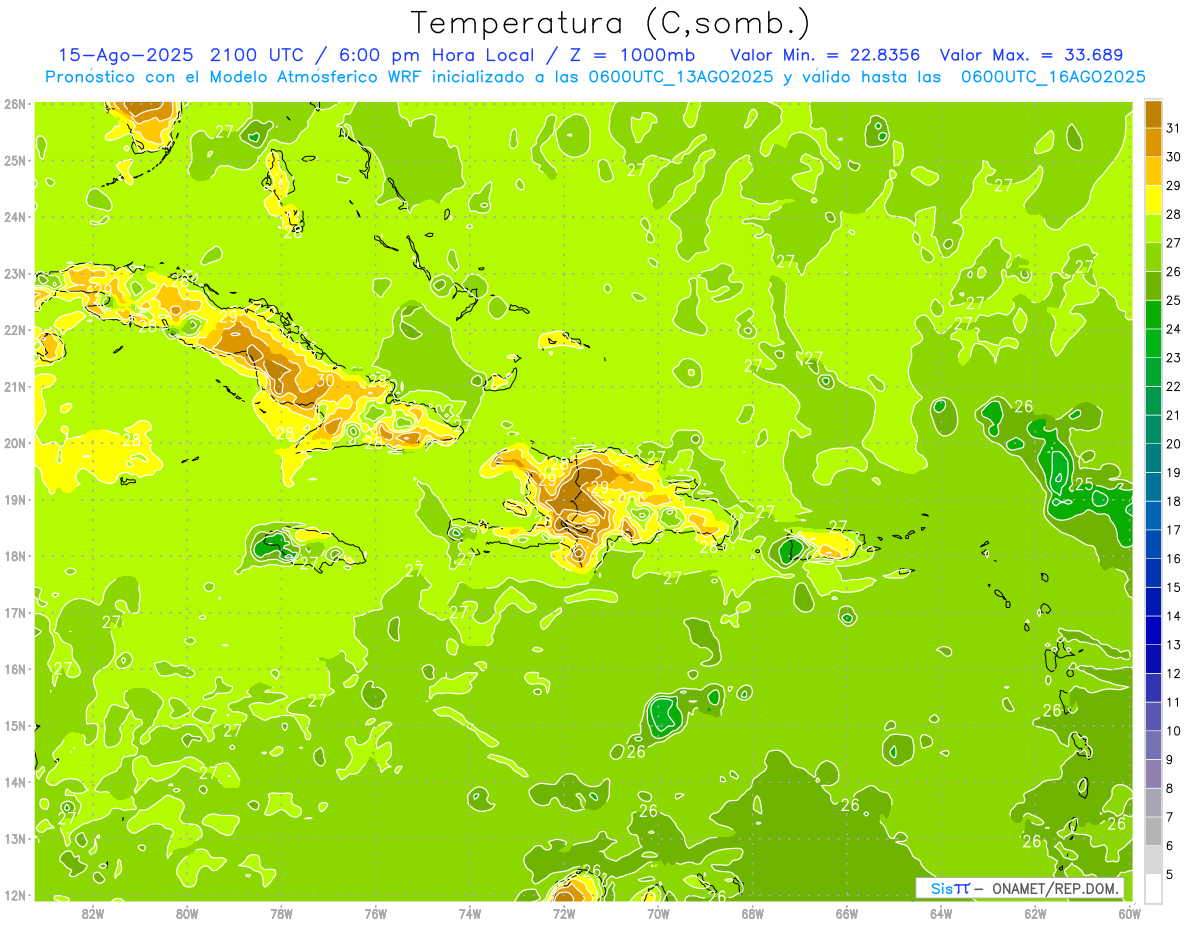Select the '15-Ago-2025' date text
Viewport: 1200px width, 927px height.
[125, 55]
